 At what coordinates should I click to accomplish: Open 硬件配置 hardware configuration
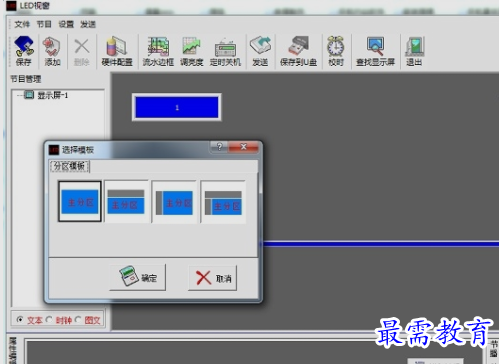[x=117, y=51]
